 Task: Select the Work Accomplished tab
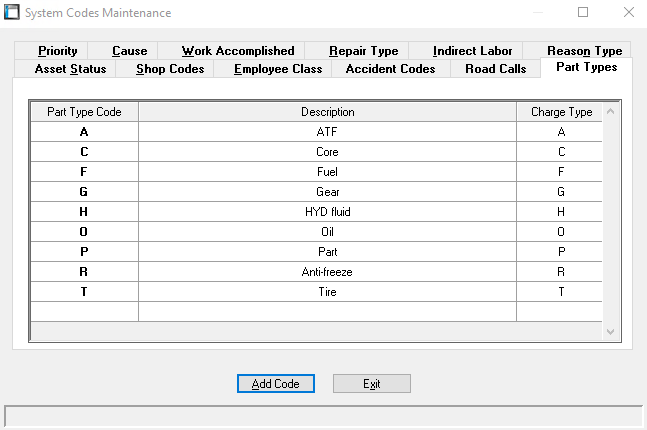(238, 51)
